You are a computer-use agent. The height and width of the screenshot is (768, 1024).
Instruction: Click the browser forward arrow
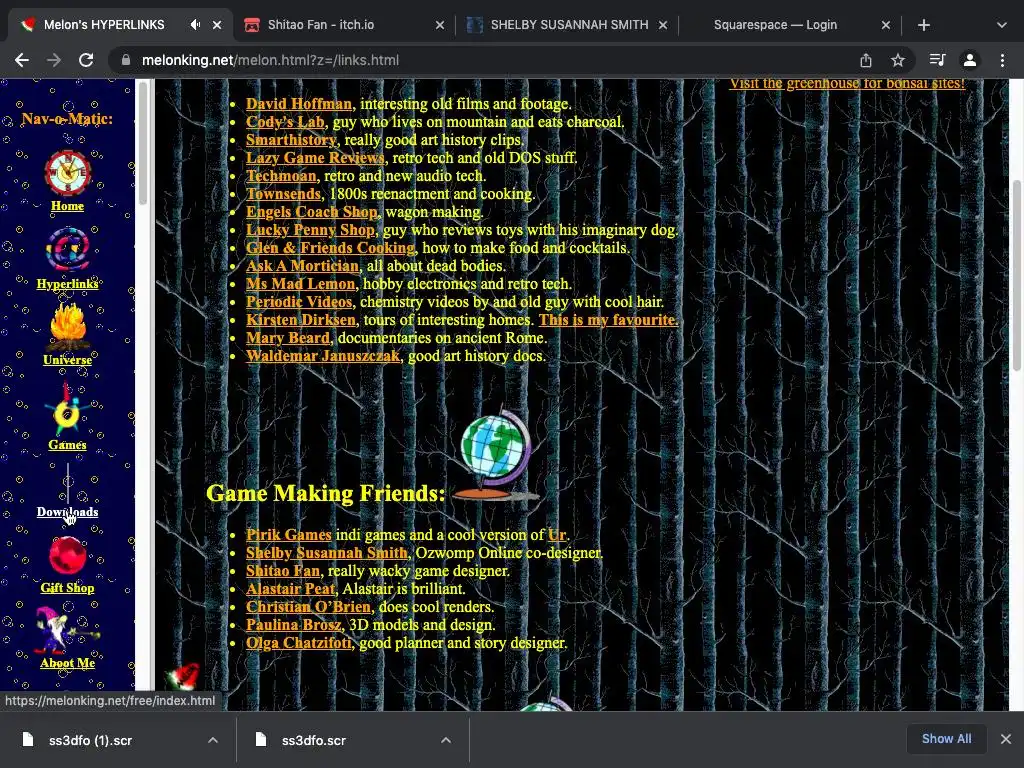(54, 60)
